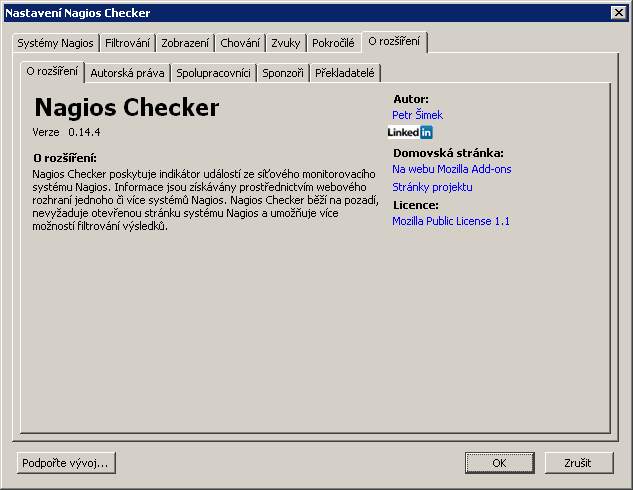Click the Autor: label
This screenshot has height=490, width=633.
(x=411, y=99)
